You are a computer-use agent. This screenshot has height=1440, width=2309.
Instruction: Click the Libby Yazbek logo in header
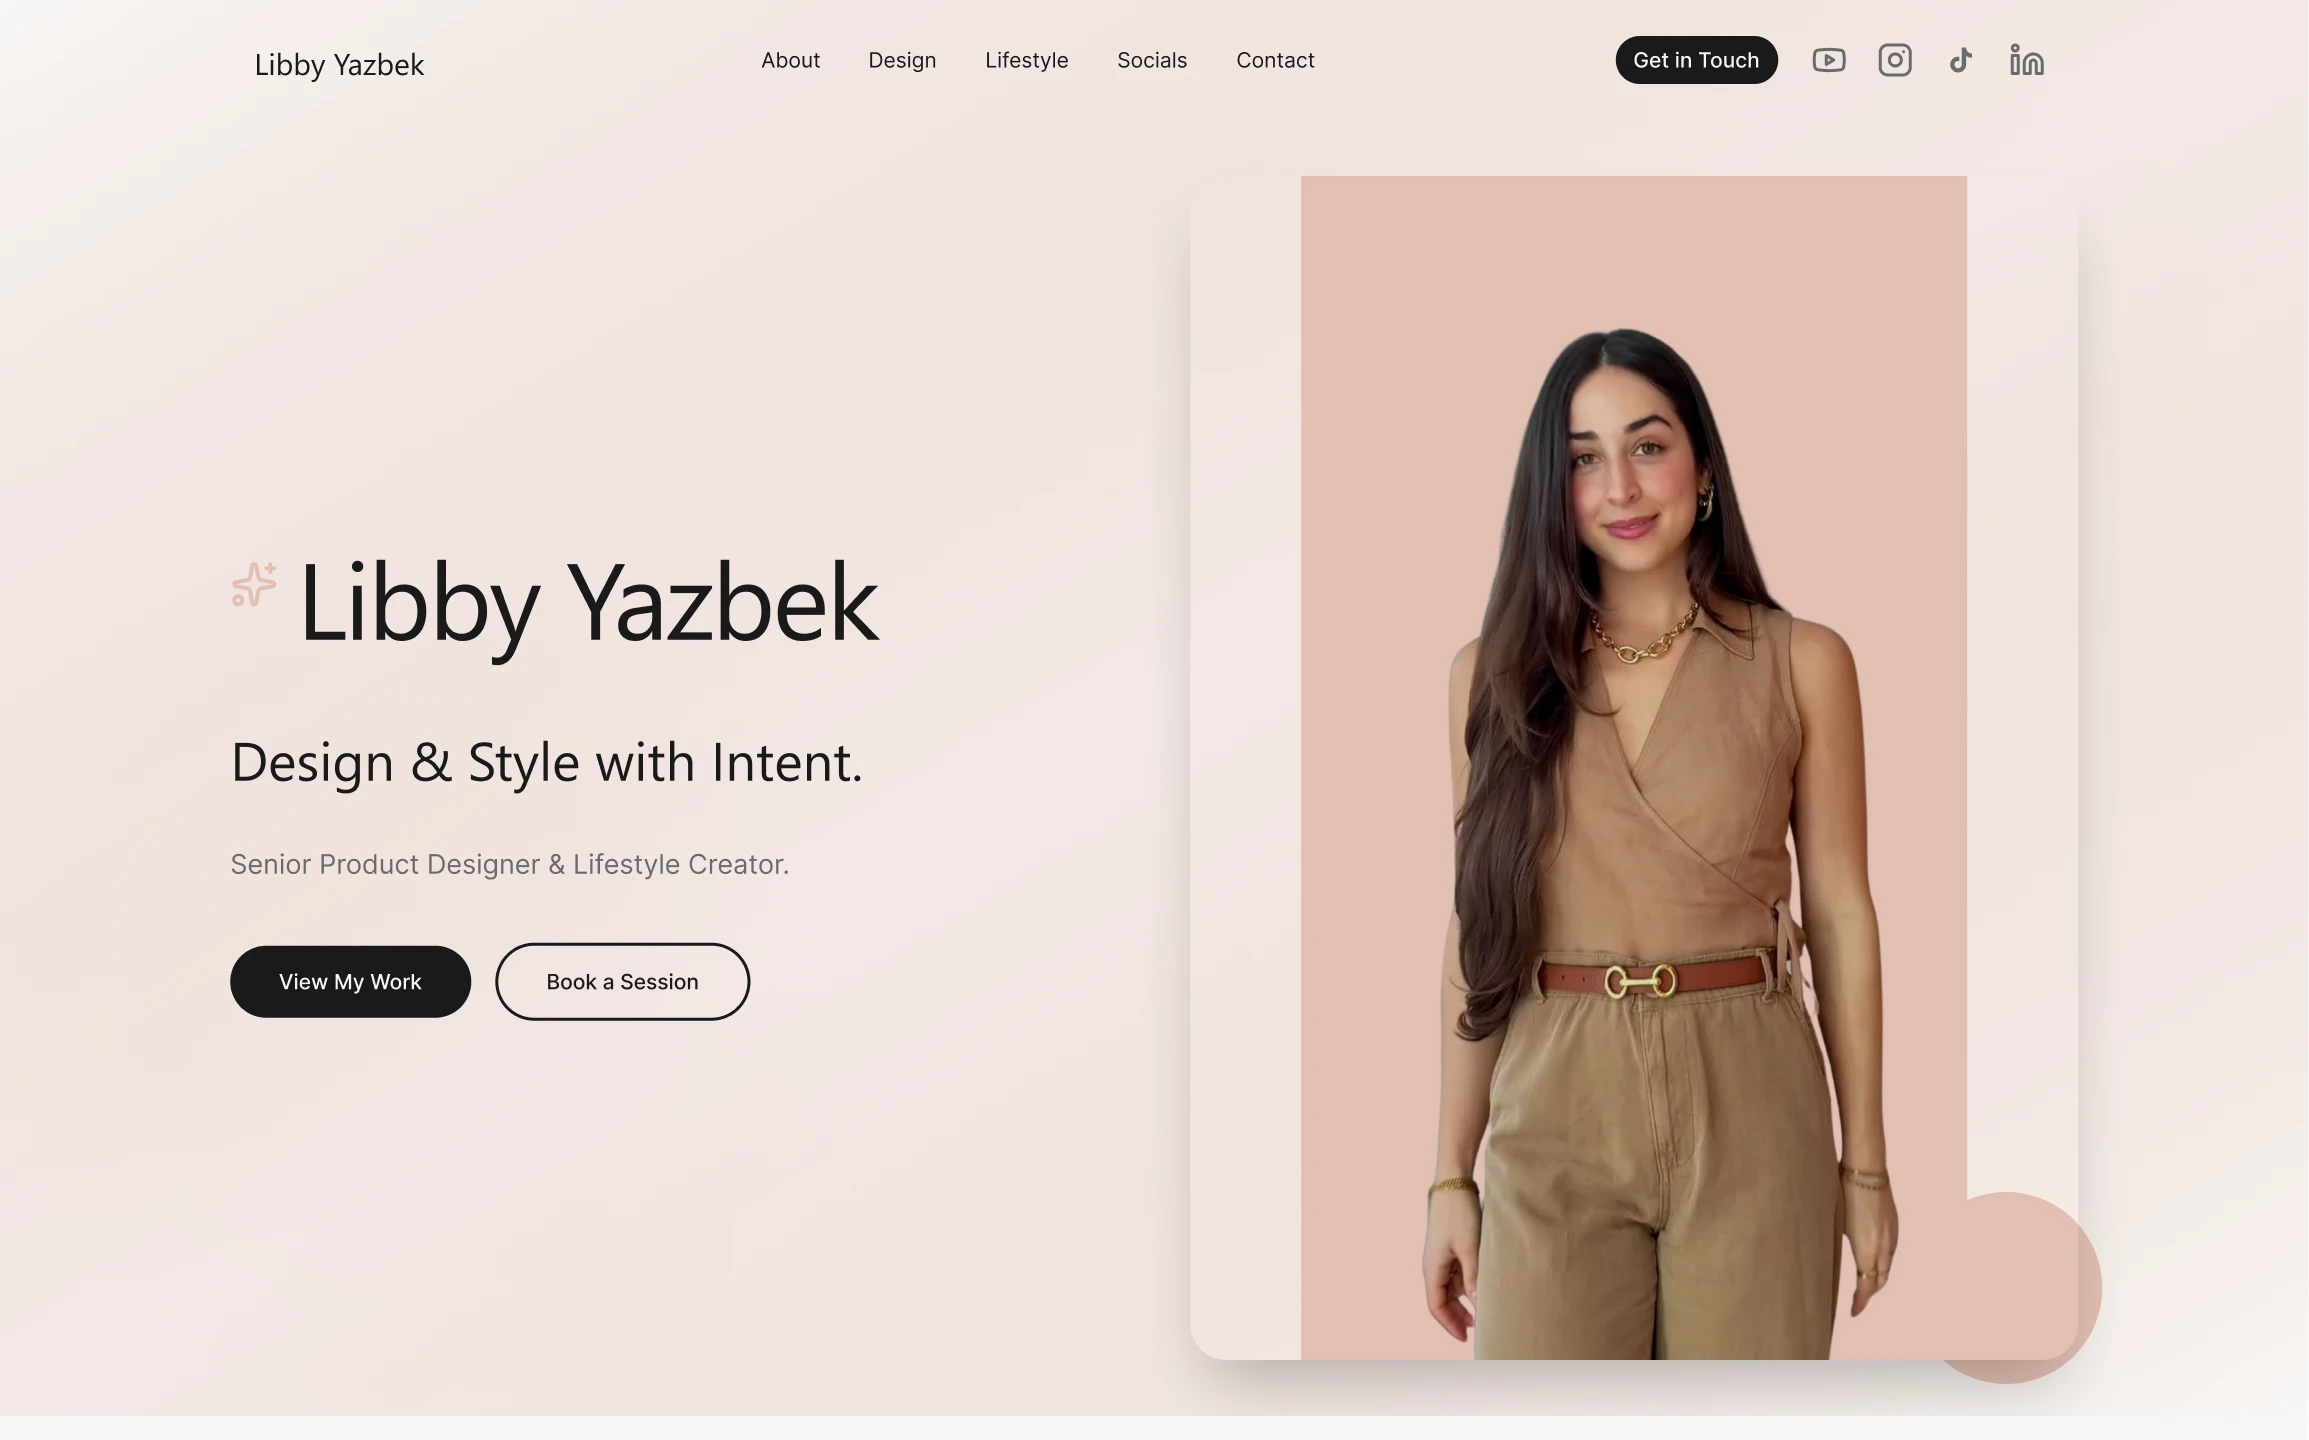339,65
